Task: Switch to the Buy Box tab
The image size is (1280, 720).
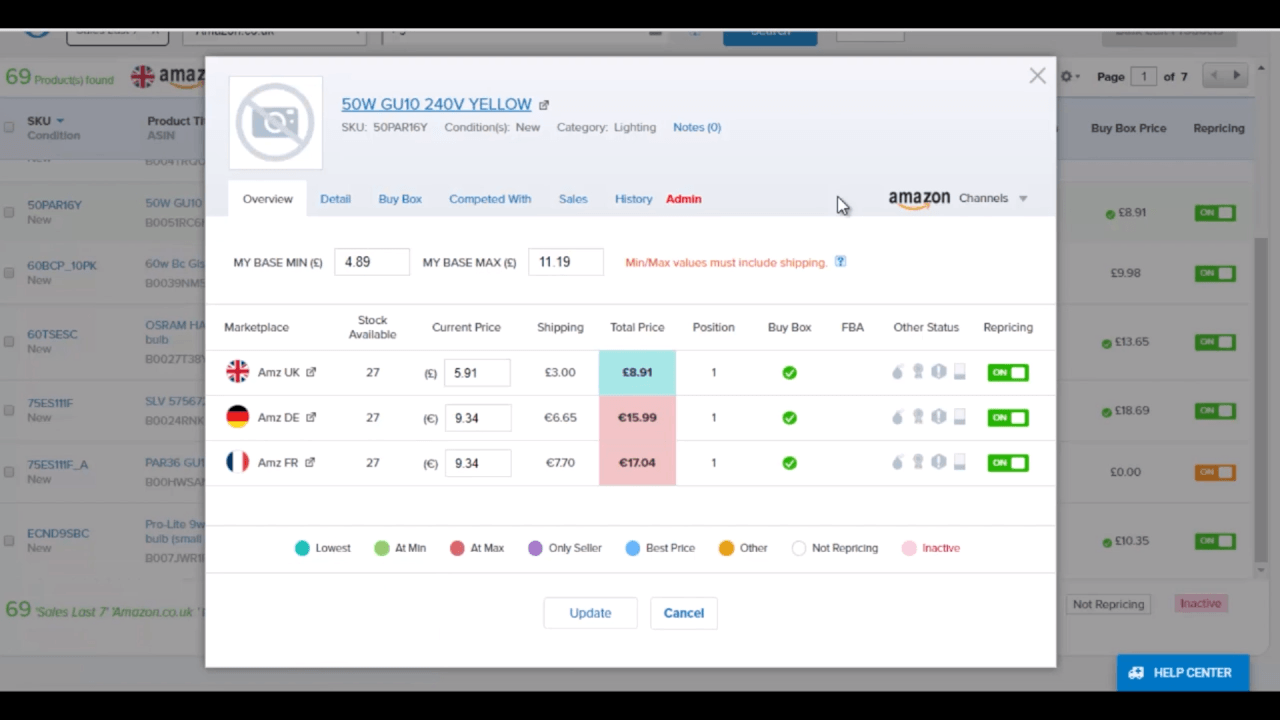Action: (x=400, y=199)
